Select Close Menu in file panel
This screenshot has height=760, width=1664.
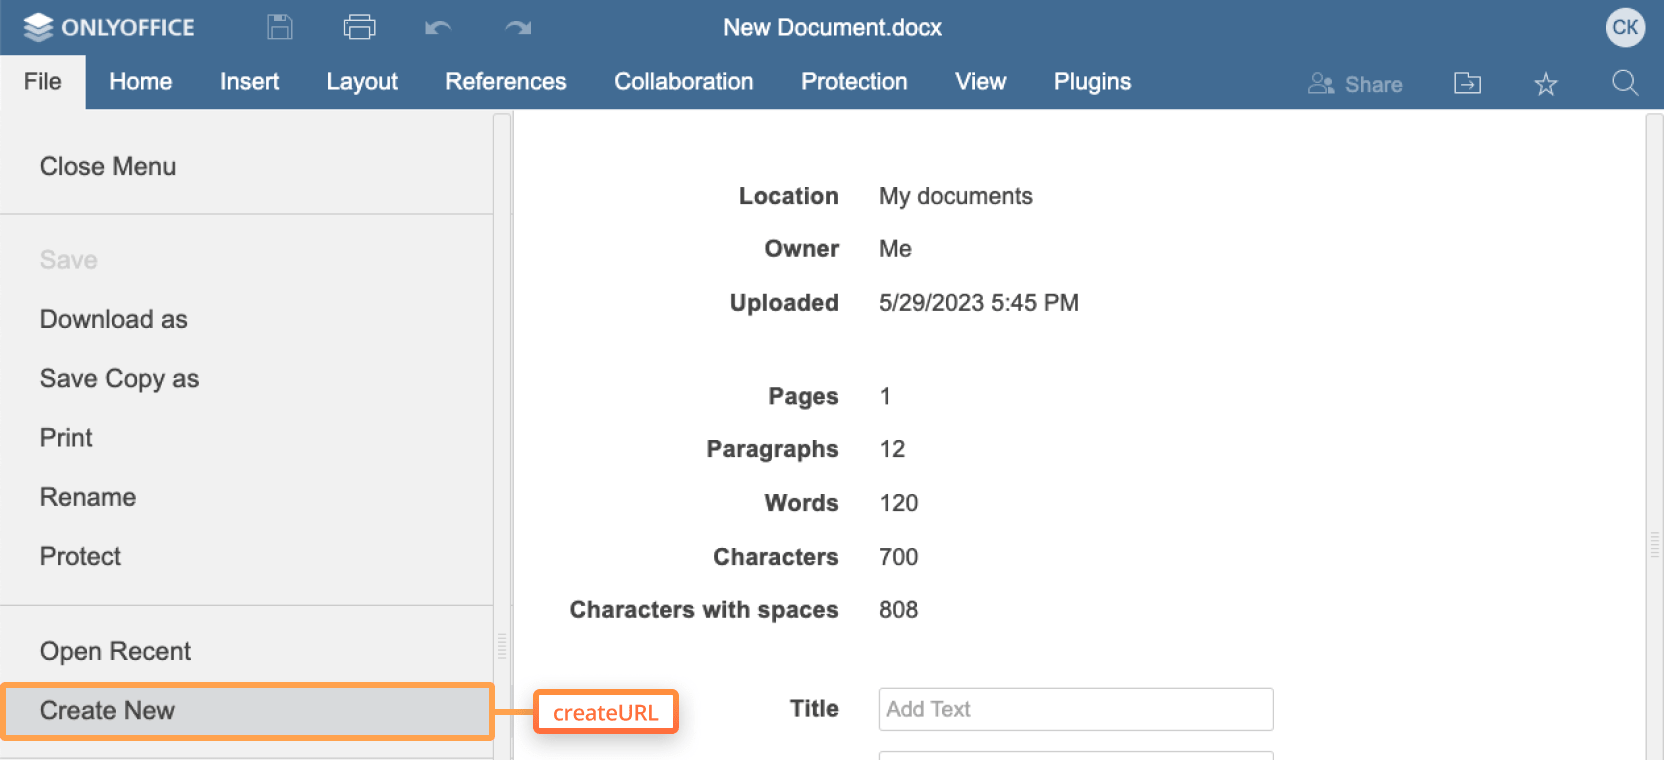coord(246,167)
